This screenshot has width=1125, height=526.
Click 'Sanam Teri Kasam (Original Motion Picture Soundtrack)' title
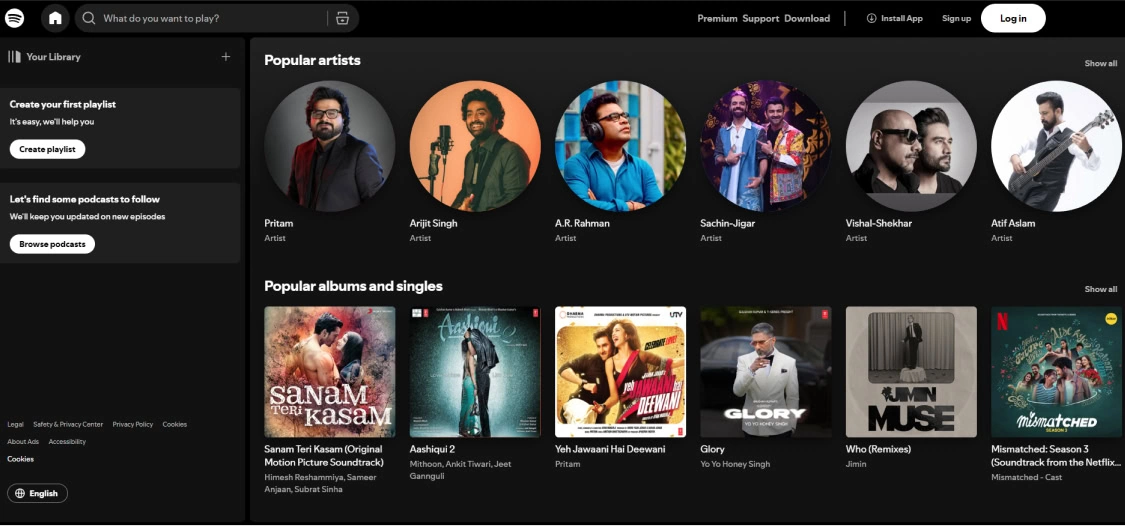(x=324, y=456)
